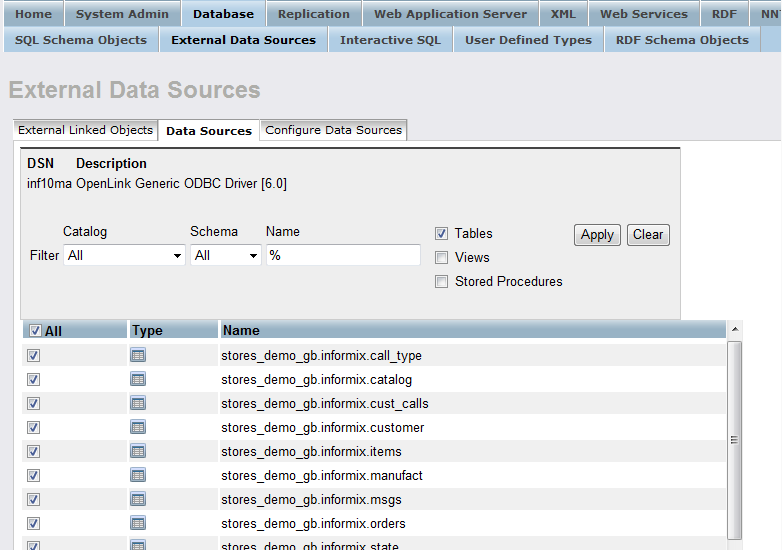782x550 pixels.
Task: Toggle the Tables filter checkbox
Action: (x=441, y=233)
